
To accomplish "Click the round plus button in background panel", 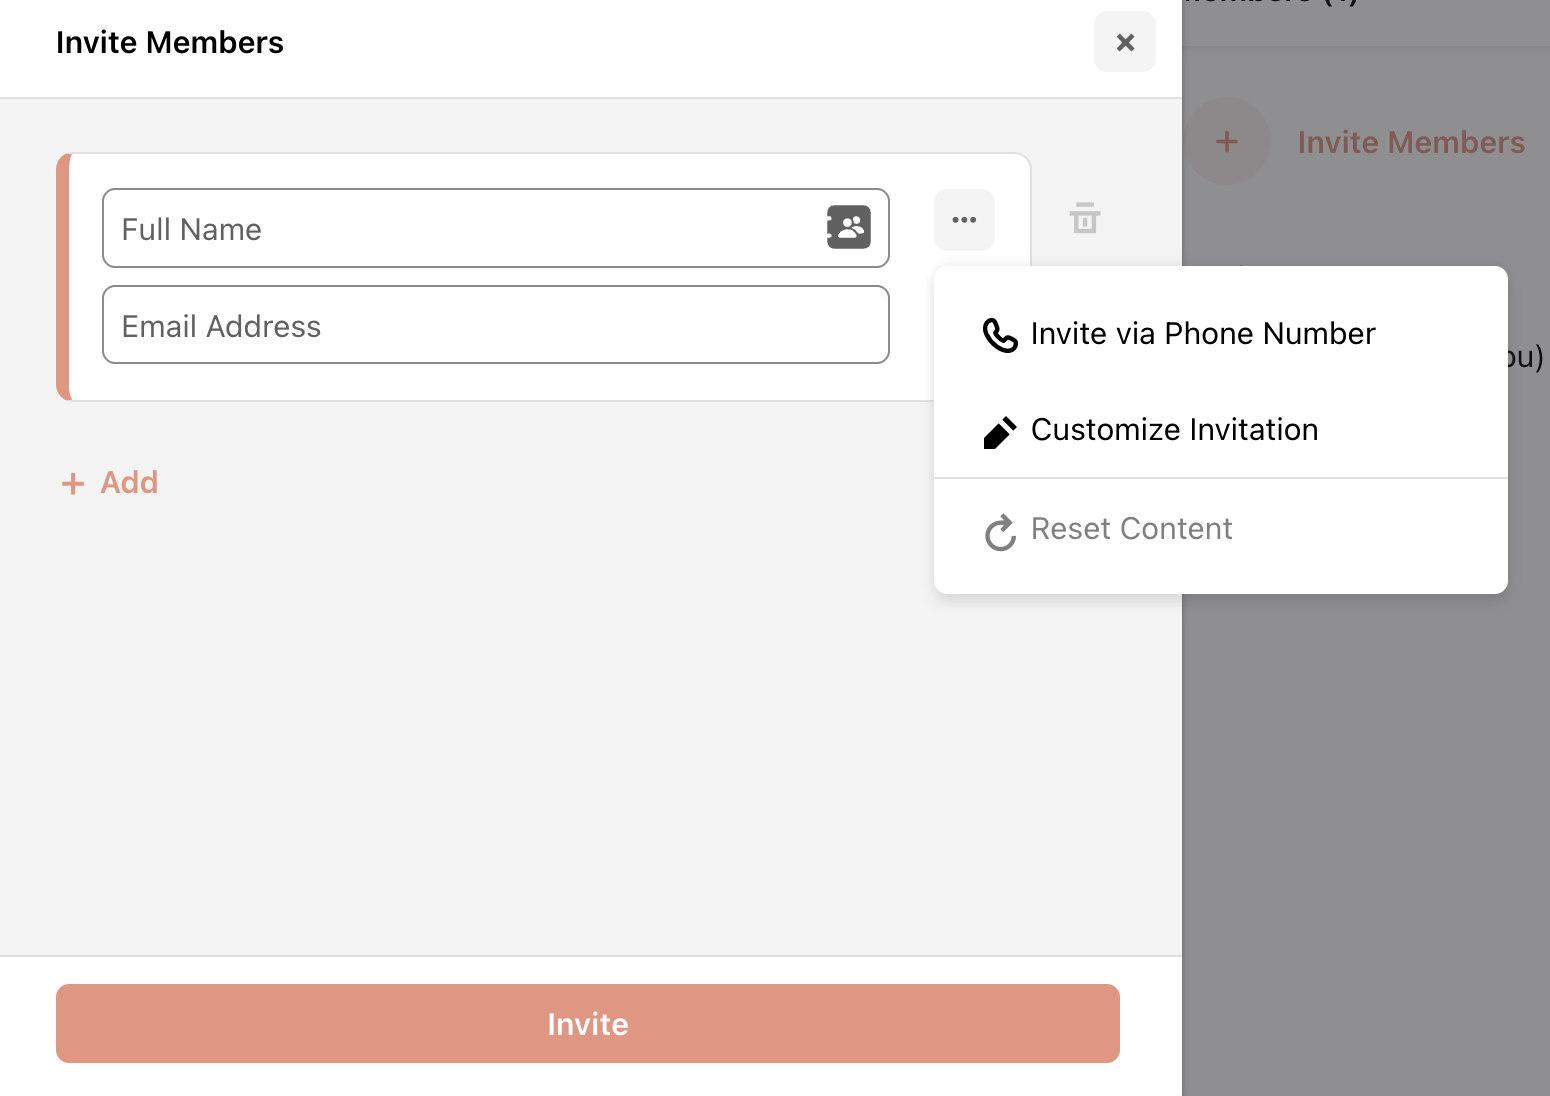I will (1227, 142).
